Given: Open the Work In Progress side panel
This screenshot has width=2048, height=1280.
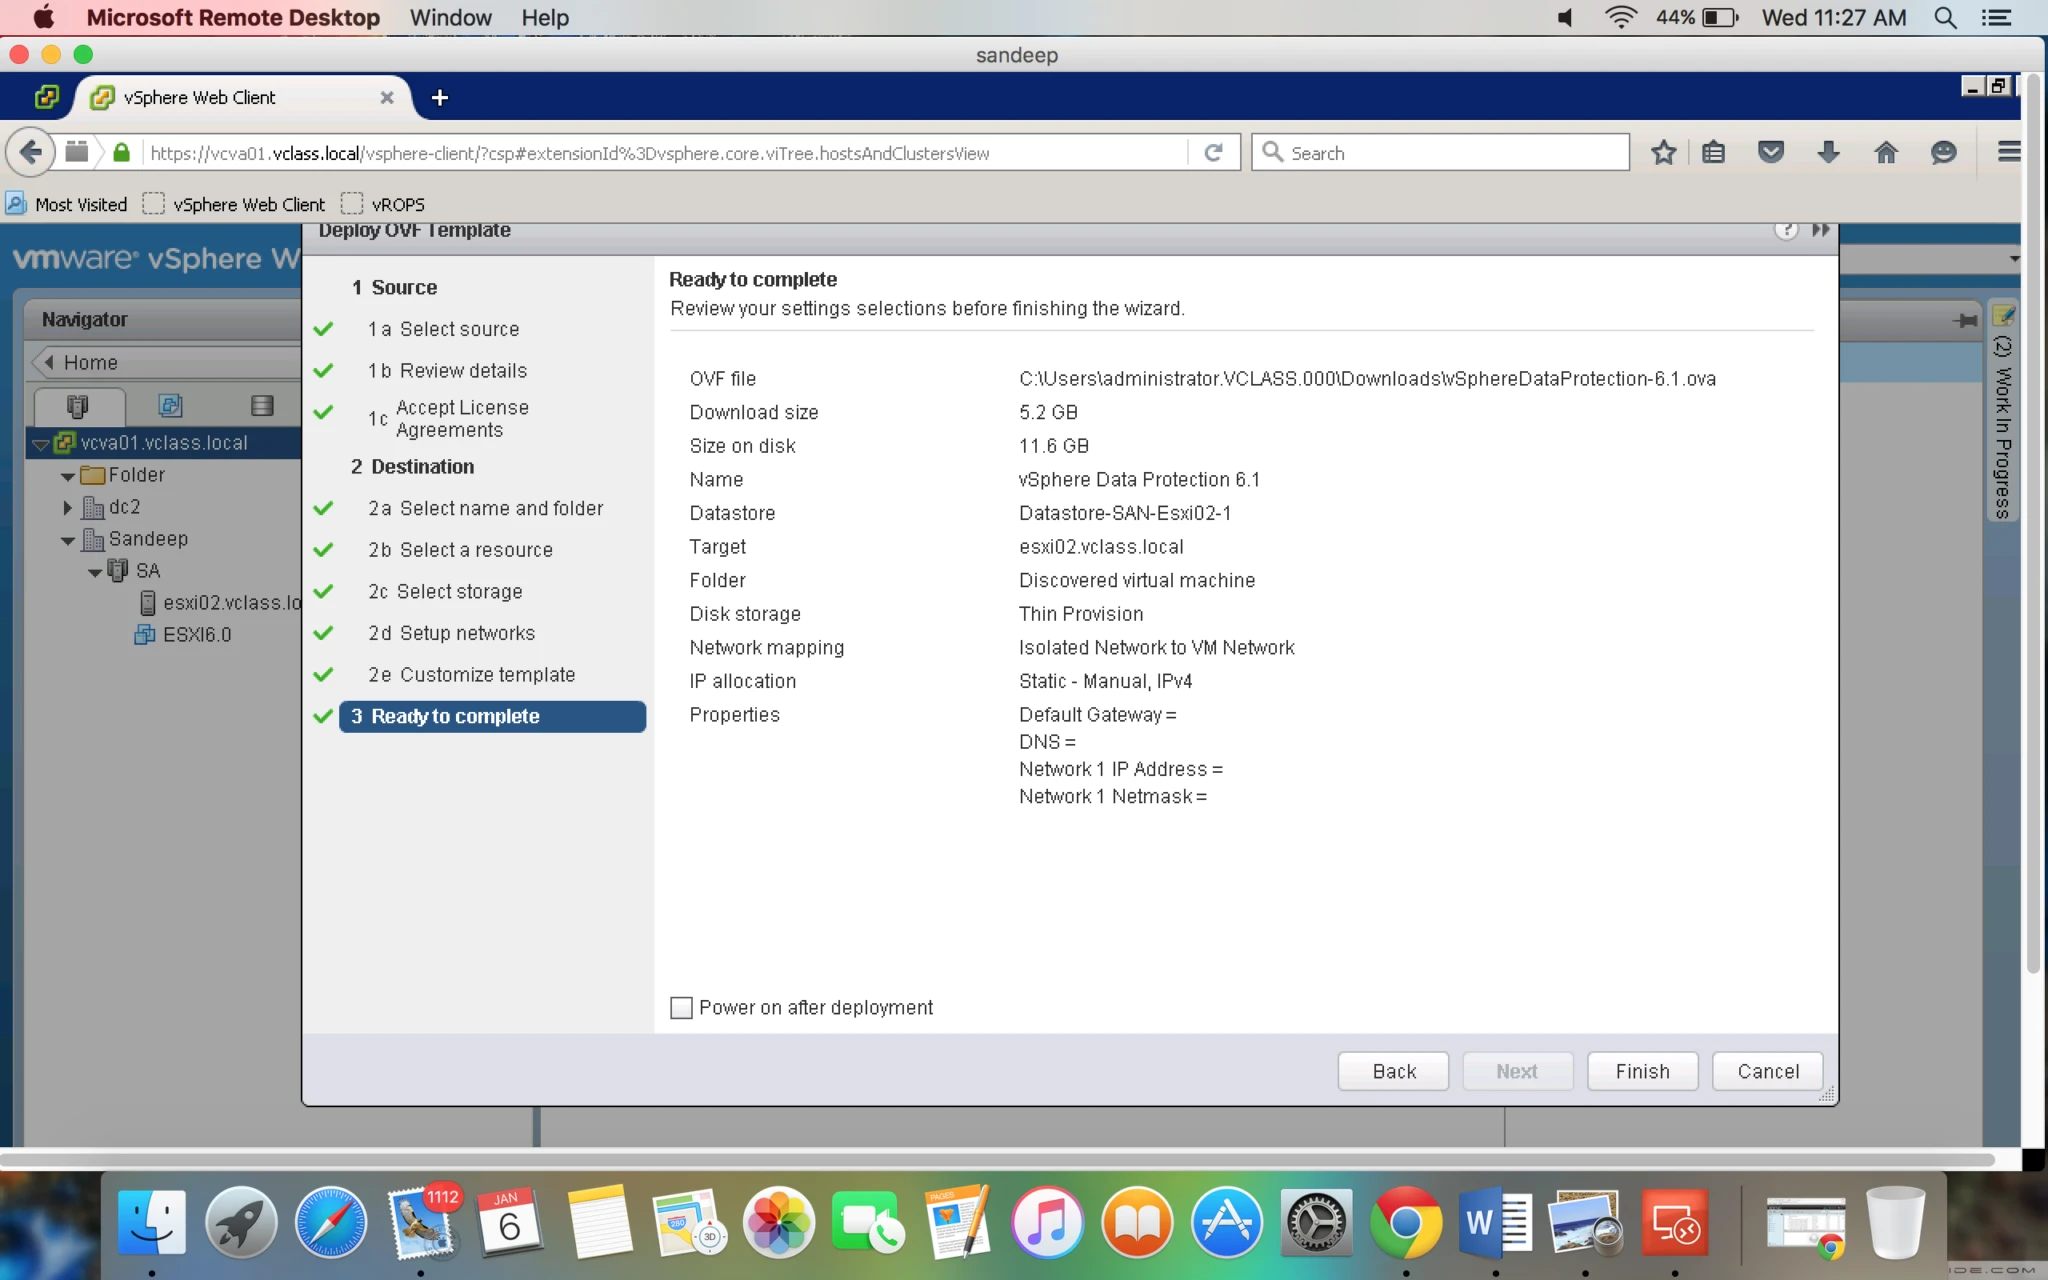Looking at the screenshot, I should coord(2003,410).
